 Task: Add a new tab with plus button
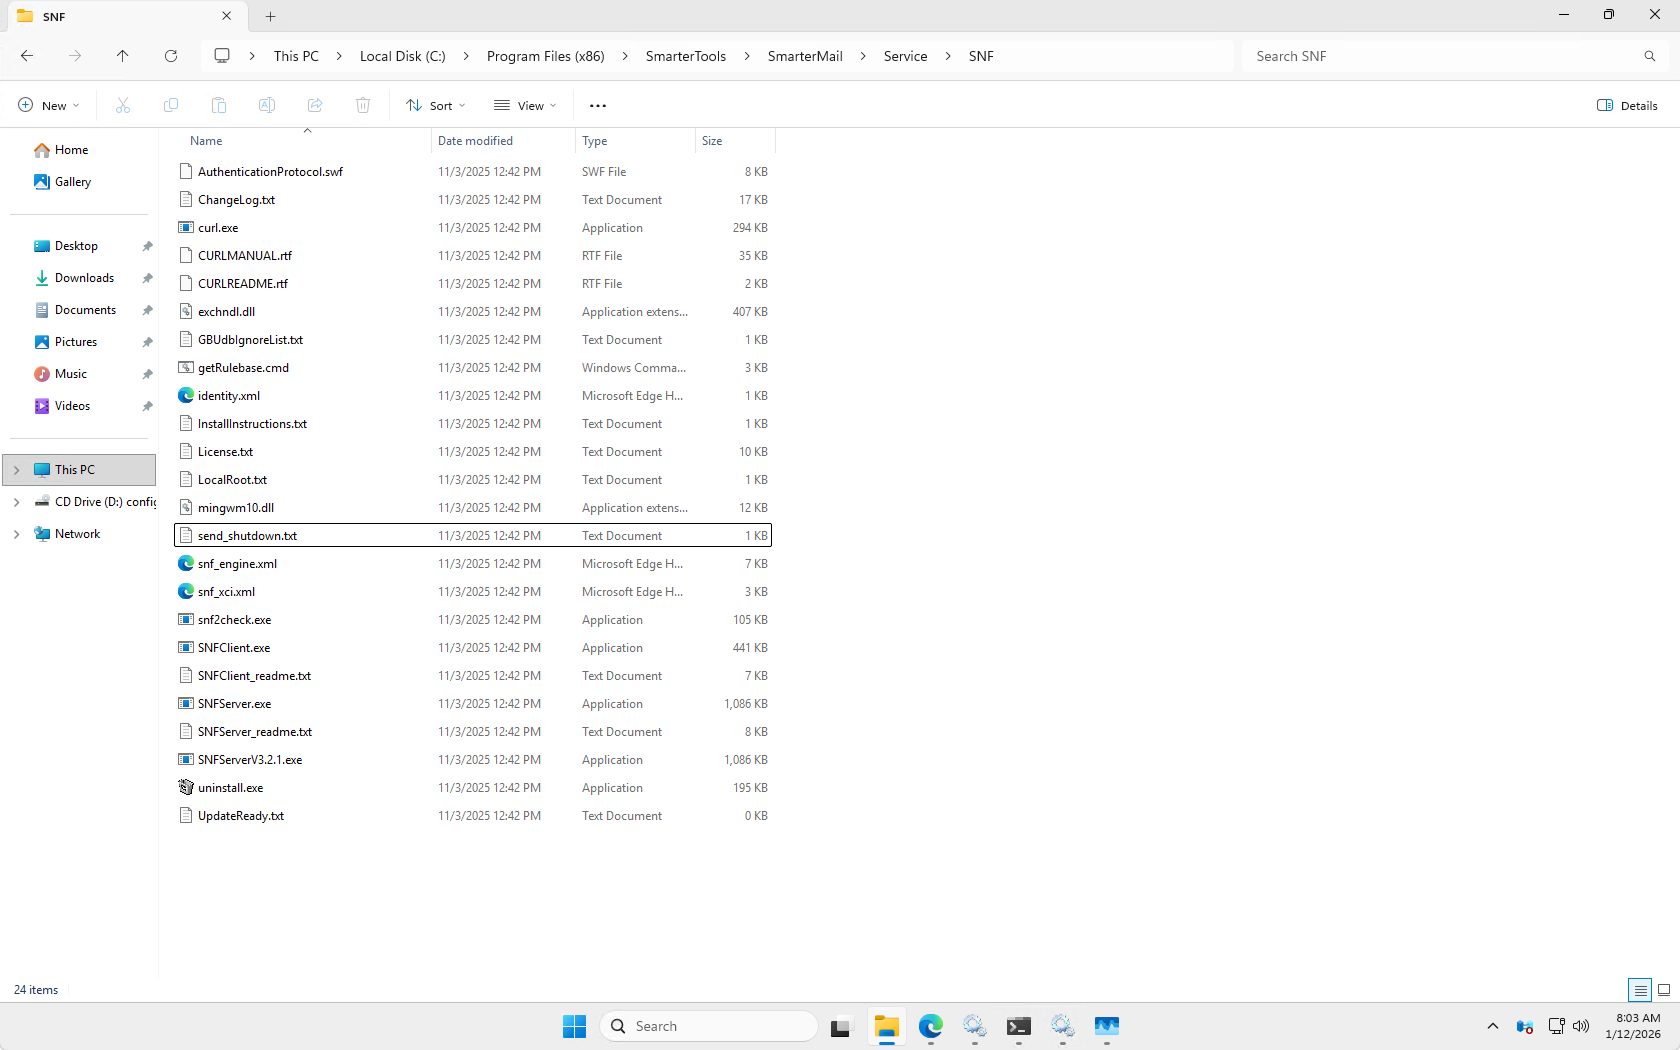tap(271, 16)
